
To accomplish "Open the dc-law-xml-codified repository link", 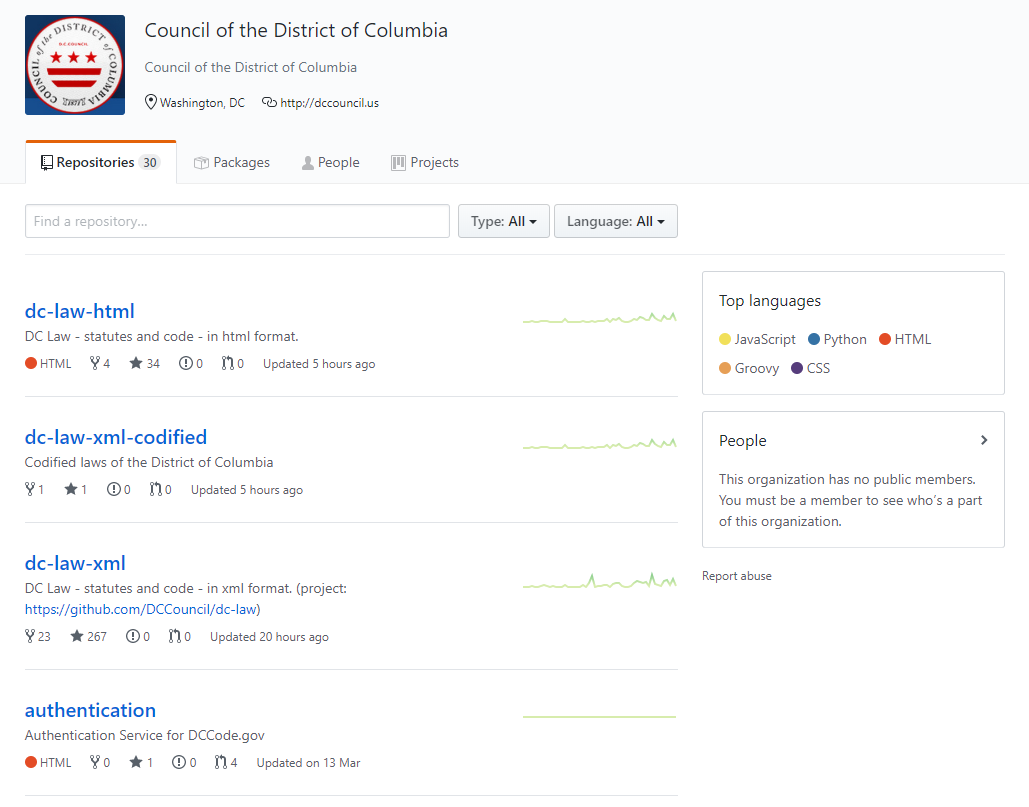I will [x=116, y=437].
